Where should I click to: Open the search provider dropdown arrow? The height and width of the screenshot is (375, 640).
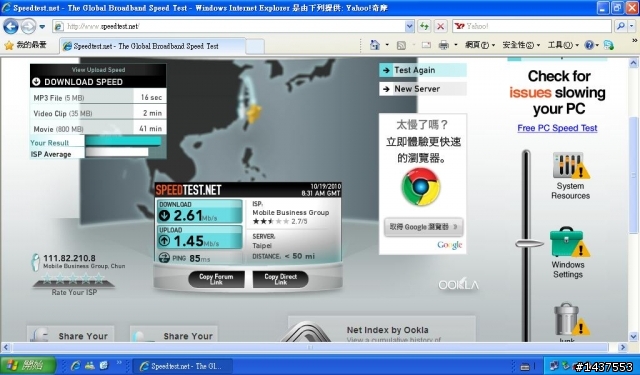click(x=631, y=26)
